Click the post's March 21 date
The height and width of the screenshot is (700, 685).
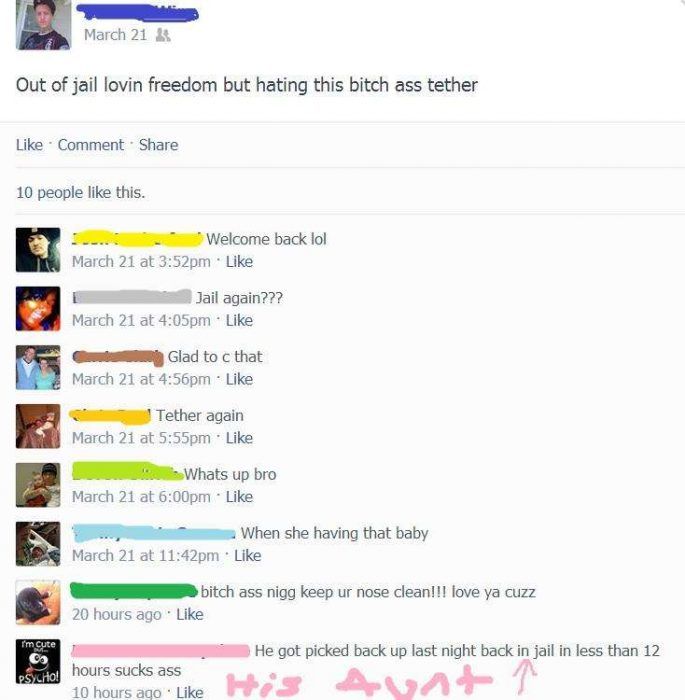coord(116,35)
